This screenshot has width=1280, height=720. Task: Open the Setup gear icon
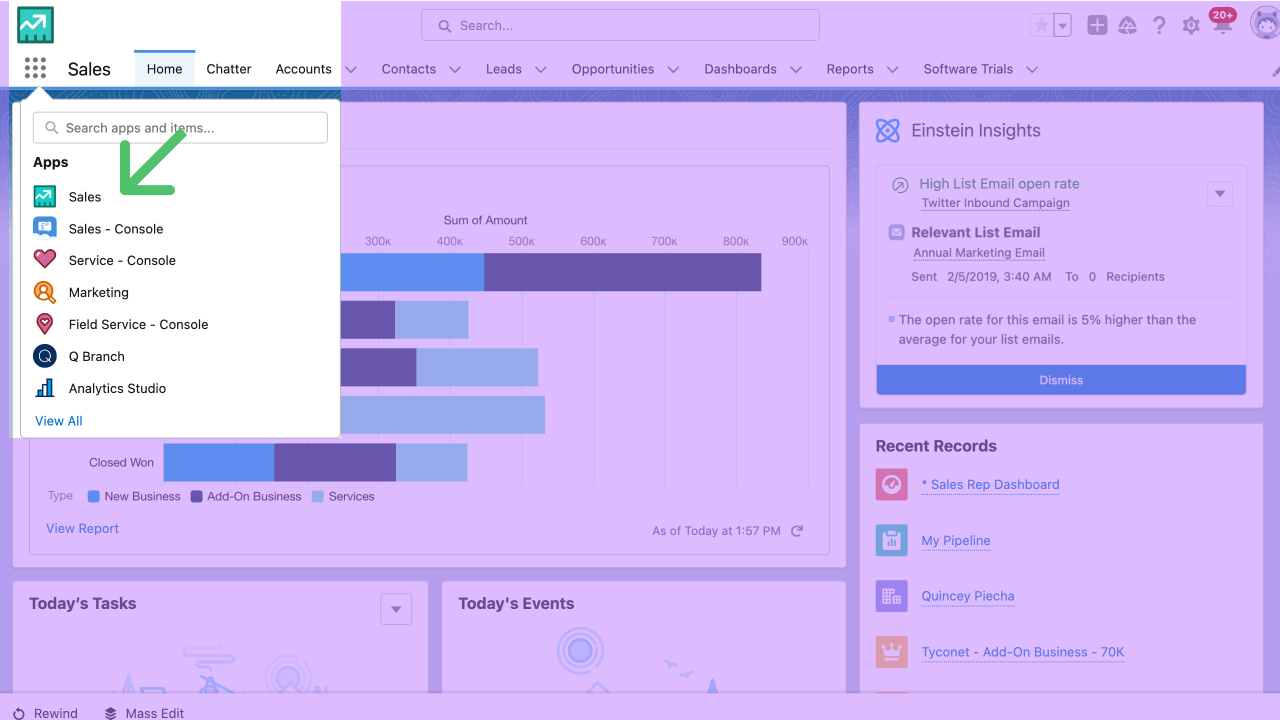click(x=1190, y=26)
